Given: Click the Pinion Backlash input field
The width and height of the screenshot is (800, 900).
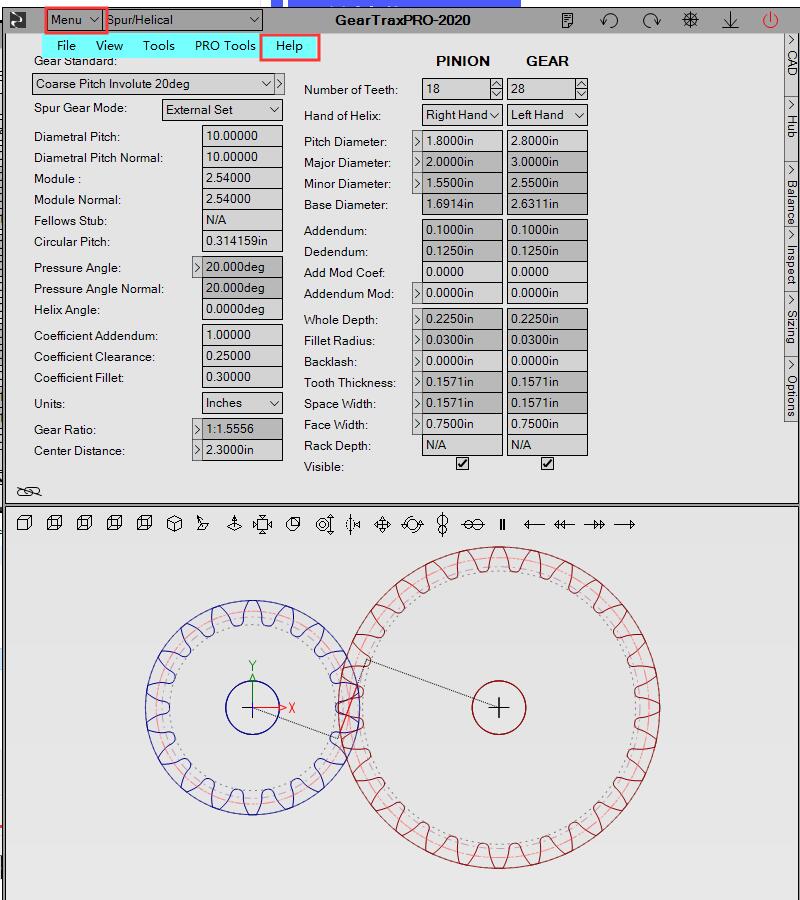Looking at the screenshot, I should [x=462, y=361].
